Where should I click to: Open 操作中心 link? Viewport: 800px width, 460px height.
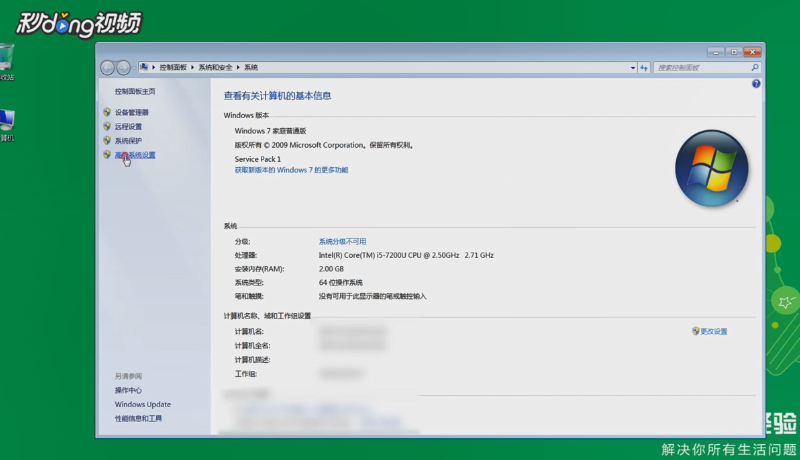pos(128,390)
